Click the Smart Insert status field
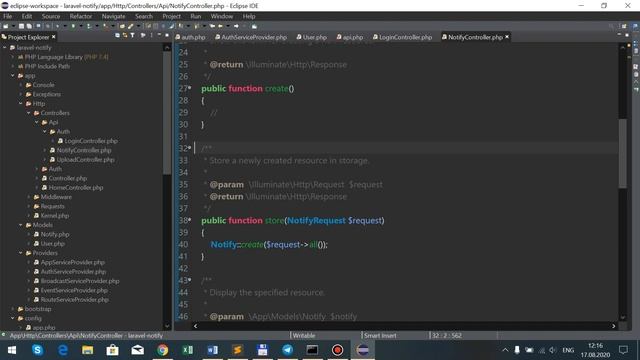 (380, 336)
